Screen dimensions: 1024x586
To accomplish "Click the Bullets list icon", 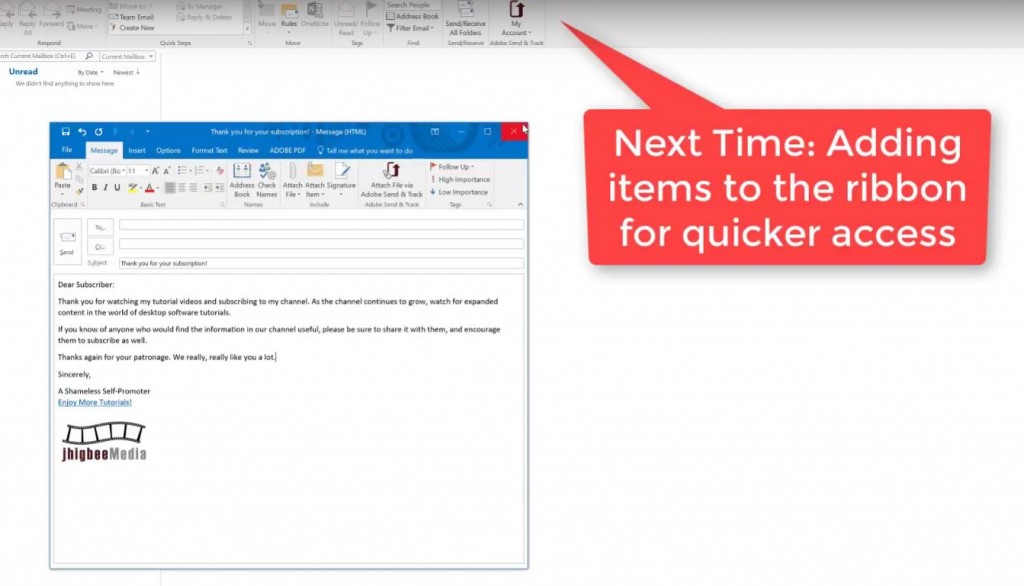I will 184,171.
